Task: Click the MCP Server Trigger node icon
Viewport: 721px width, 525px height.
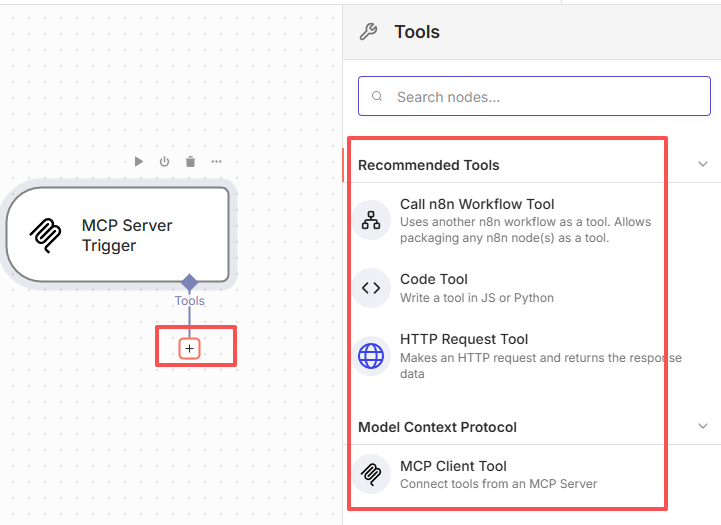Action: (45, 234)
